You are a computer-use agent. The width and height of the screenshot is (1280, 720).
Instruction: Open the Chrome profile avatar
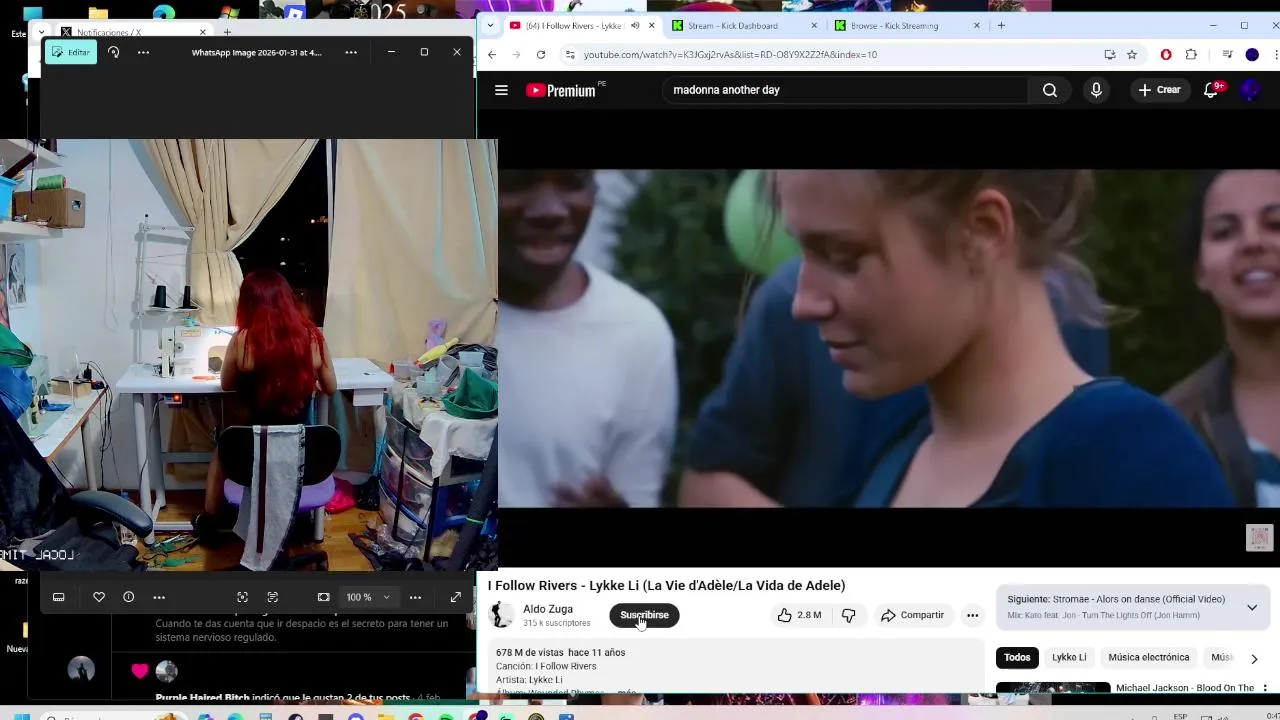pyautogui.click(x=1252, y=54)
